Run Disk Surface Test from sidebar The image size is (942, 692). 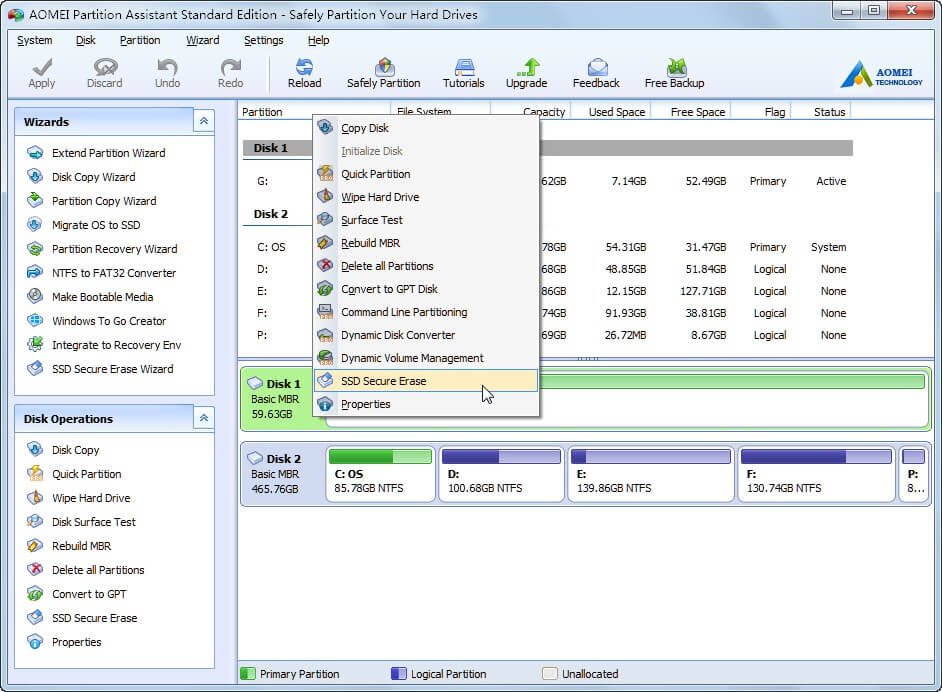tap(93, 522)
